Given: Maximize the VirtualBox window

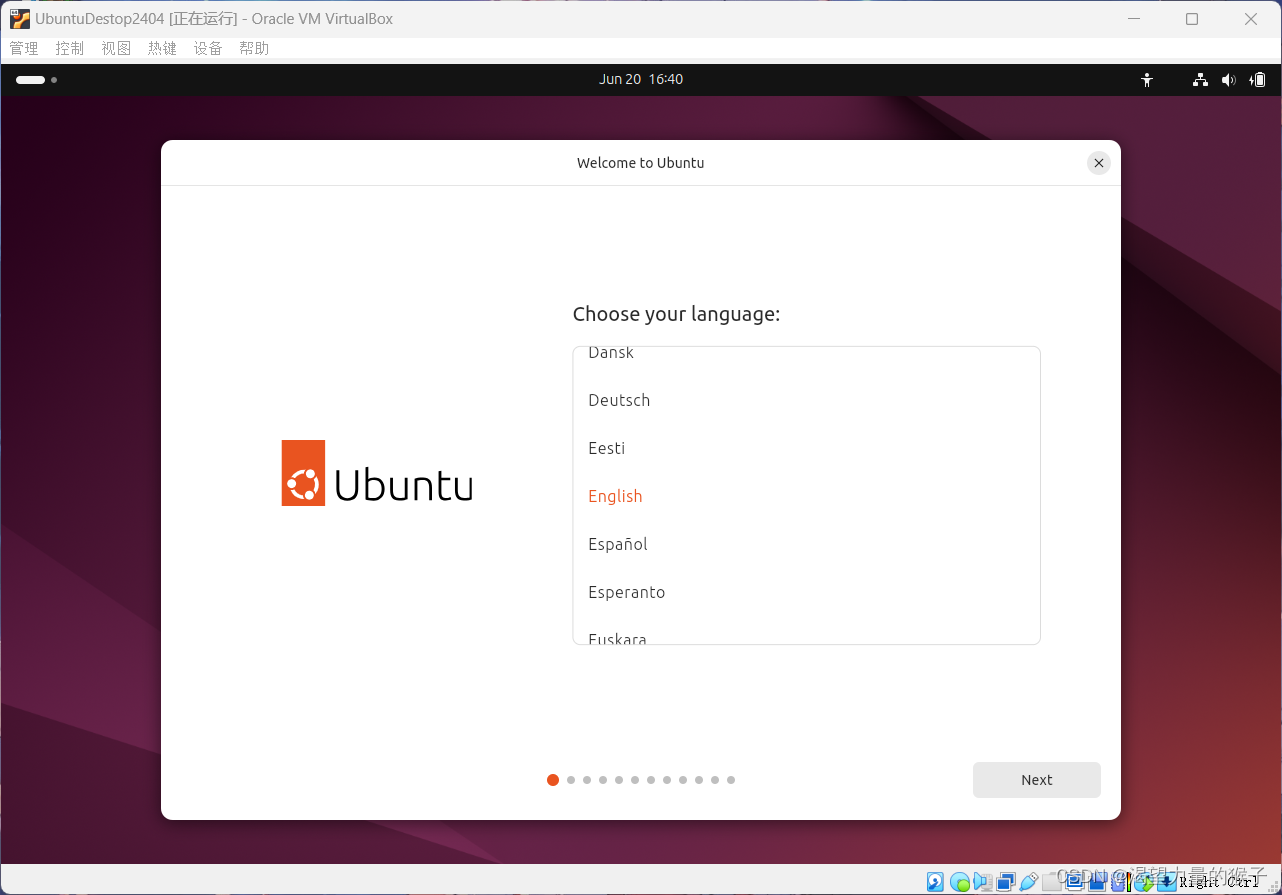Looking at the screenshot, I should 1192,19.
